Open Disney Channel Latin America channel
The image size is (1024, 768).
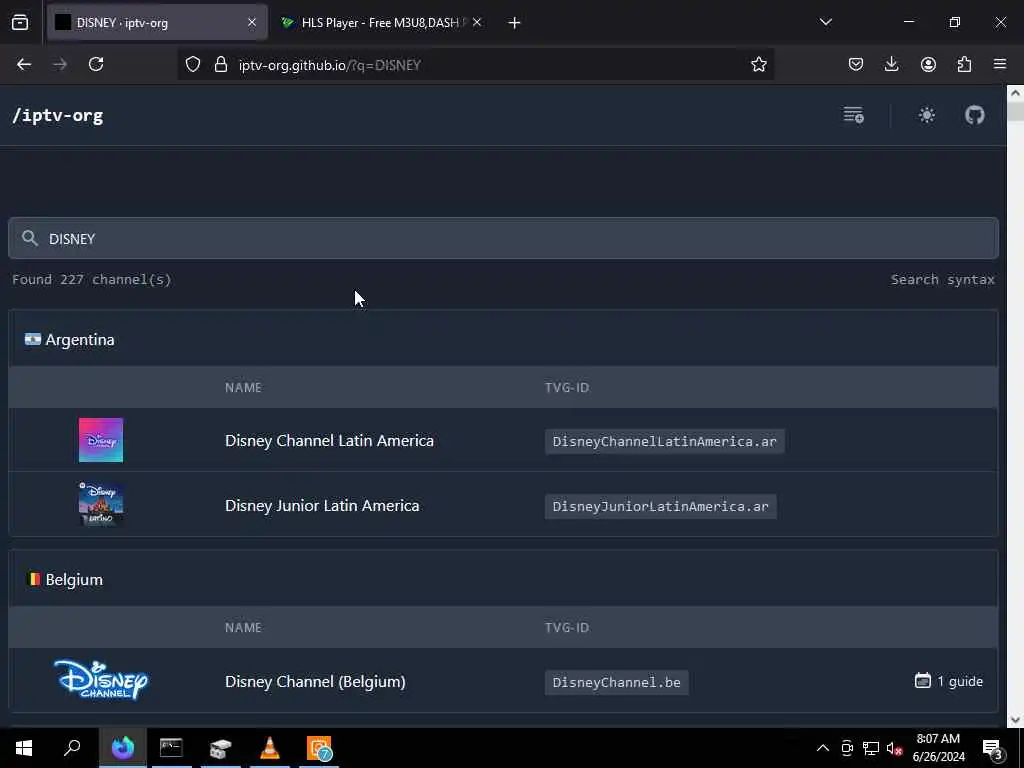pyautogui.click(x=329, y=440)
